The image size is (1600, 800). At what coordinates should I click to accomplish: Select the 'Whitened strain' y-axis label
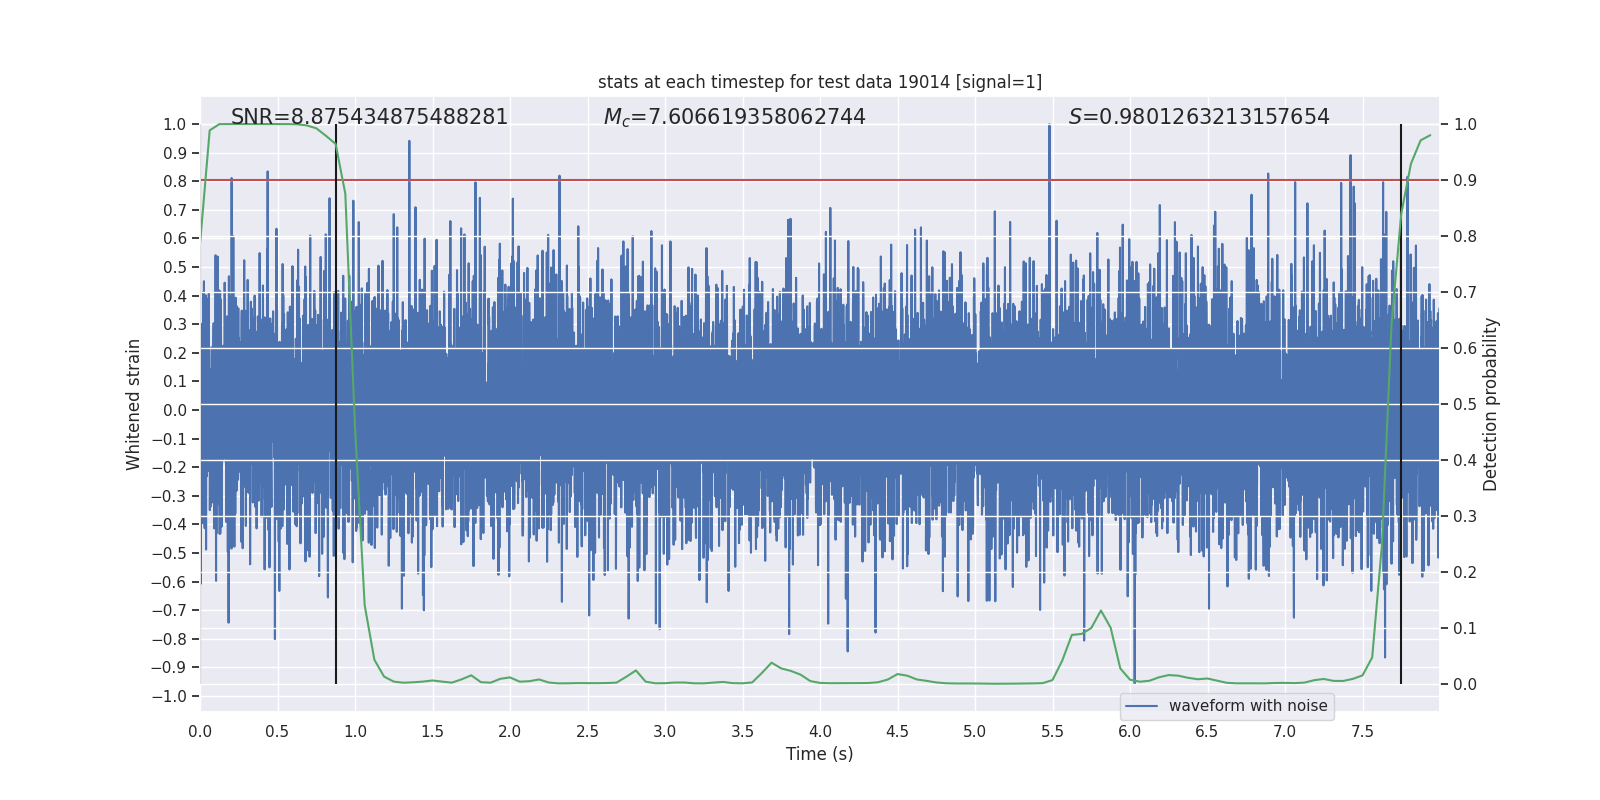[133, 404]
